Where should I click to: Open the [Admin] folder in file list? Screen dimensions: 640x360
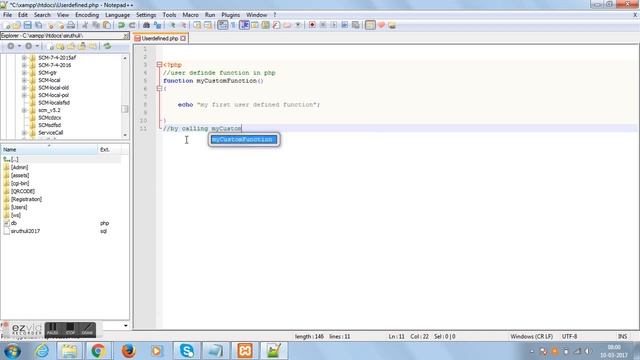[x=19, y=167]
